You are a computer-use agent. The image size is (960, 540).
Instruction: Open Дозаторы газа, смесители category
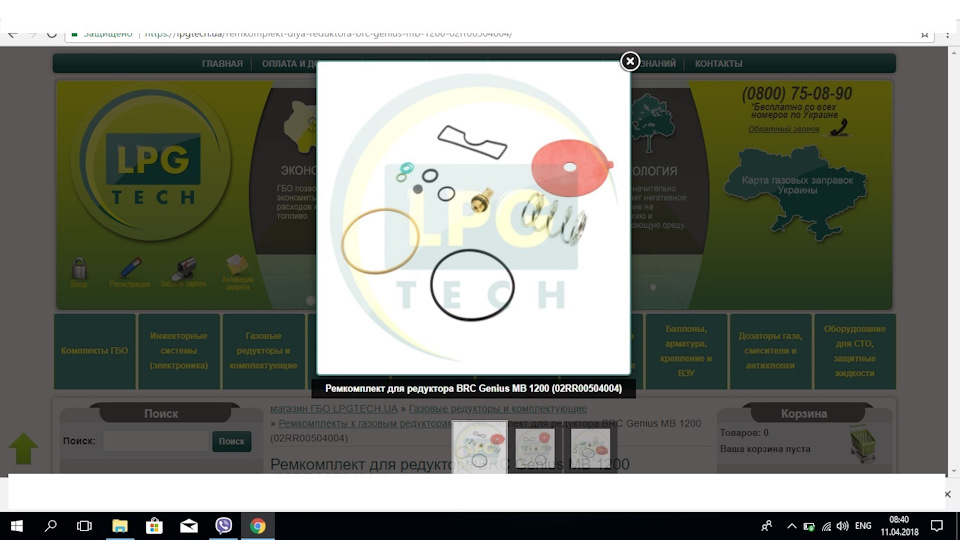tap(770, 351)
